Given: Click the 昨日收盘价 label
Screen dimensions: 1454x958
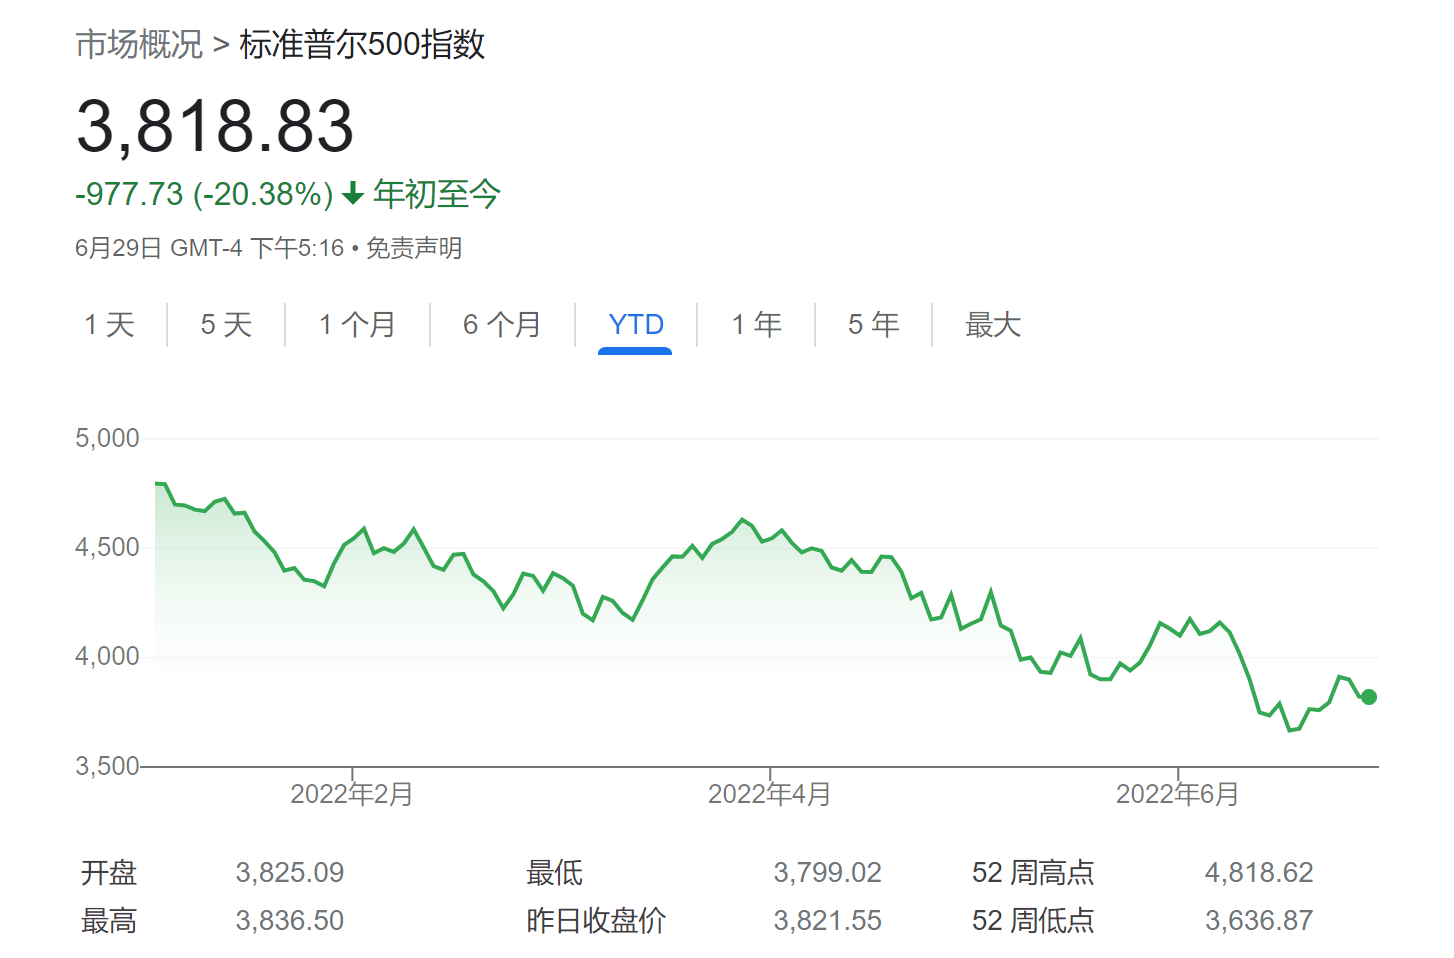Looking at the screenshot, I should 596,921.
